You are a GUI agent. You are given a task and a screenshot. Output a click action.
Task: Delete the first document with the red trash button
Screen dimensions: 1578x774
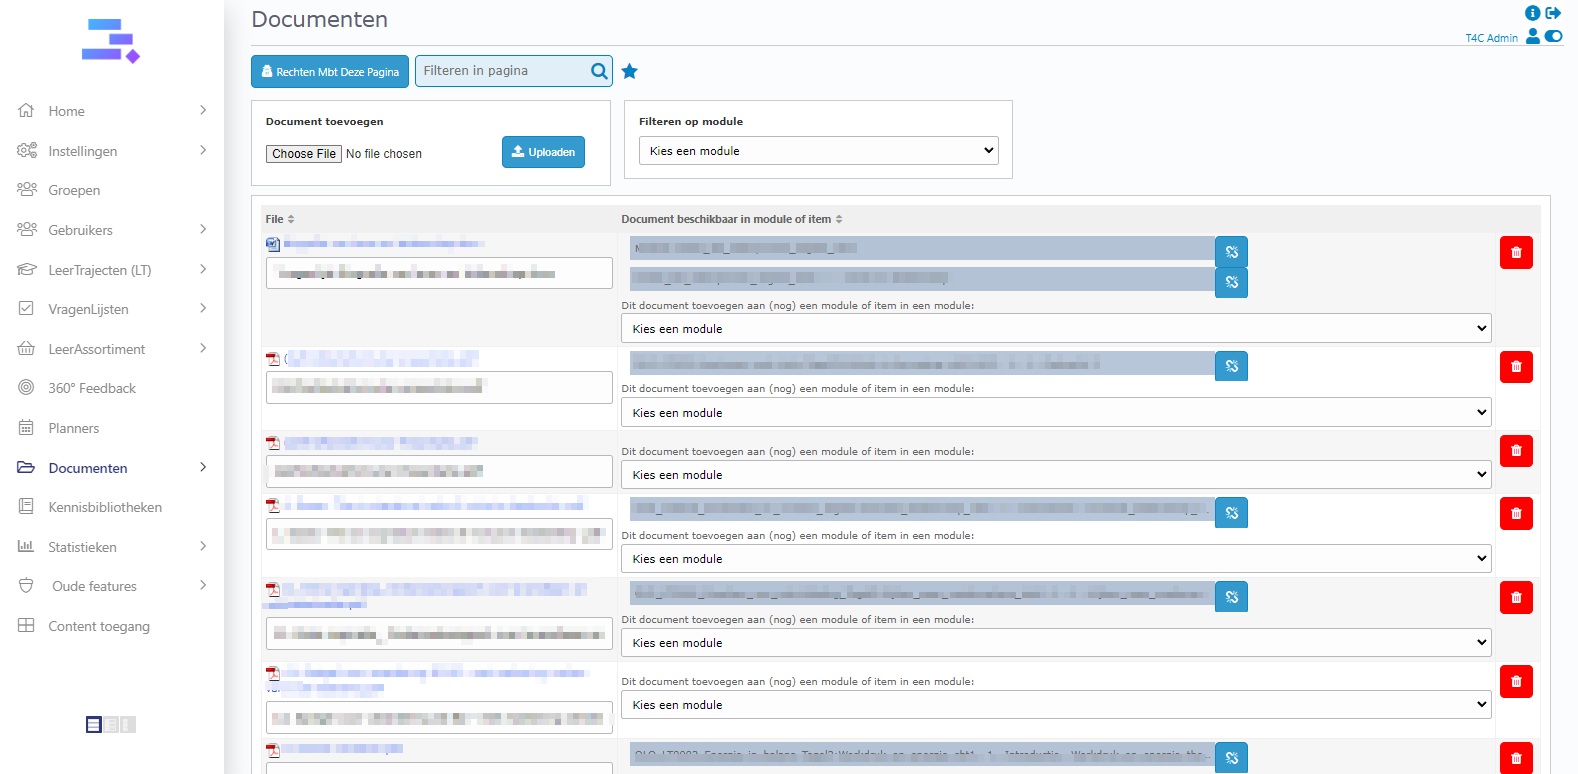coord(1516,252)
